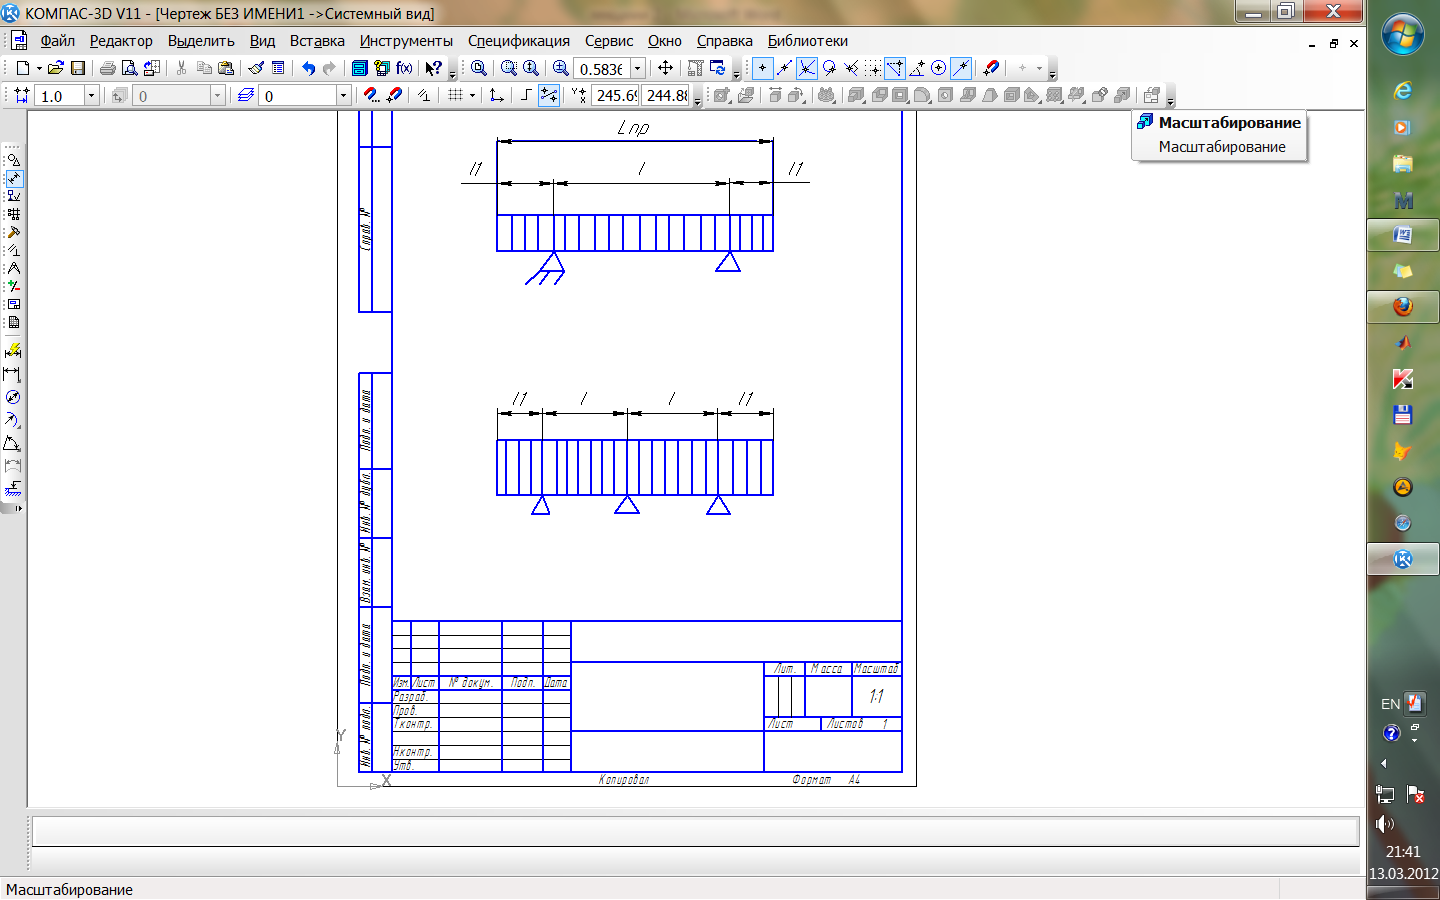
Task: Open the view scale 1.0 dropdown
Action: (91, 96)
